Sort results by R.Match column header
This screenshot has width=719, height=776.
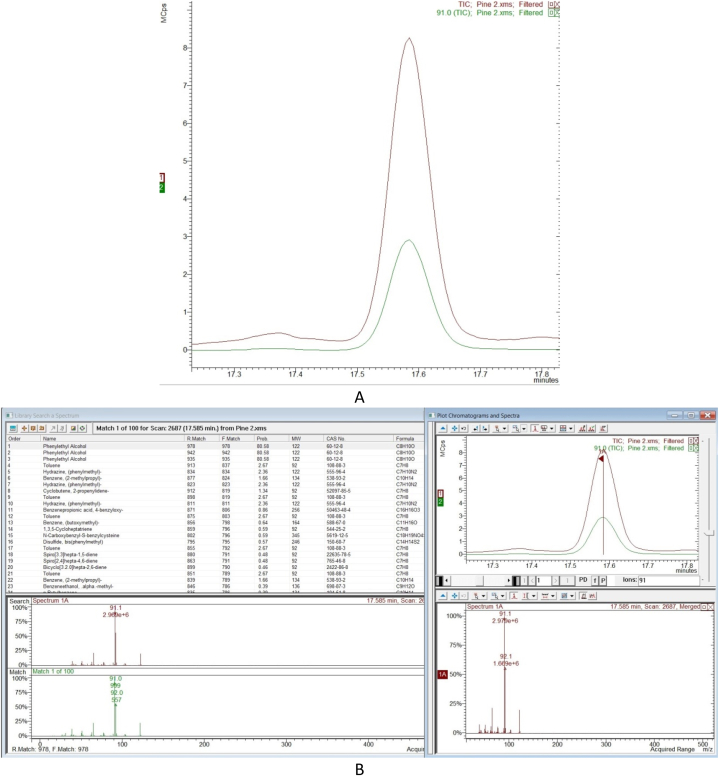194,438
